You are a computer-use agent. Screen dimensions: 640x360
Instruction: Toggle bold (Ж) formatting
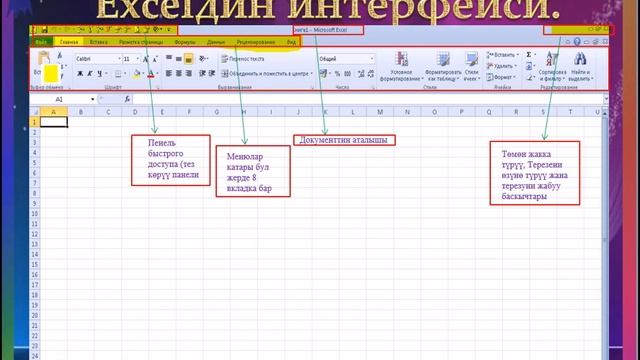coord(80,73)
